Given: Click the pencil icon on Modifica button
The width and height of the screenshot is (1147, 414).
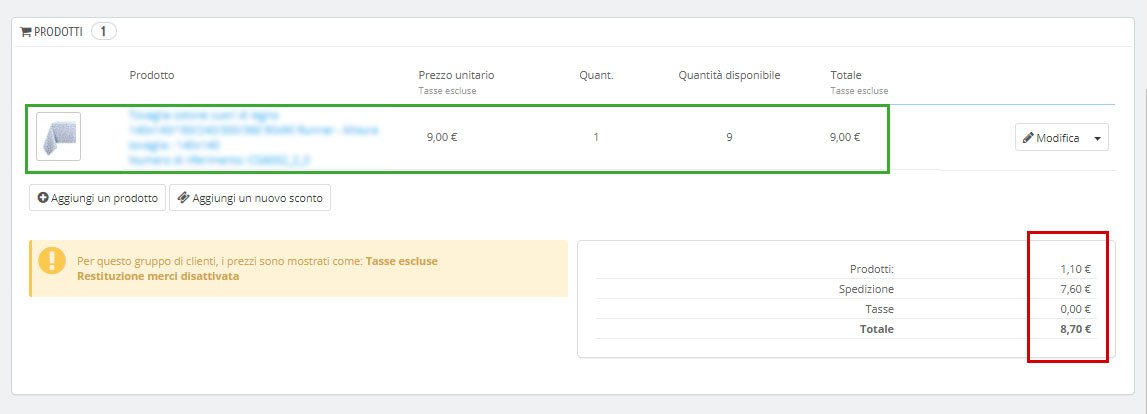Looking at the screenshot, I should 1028,138.
